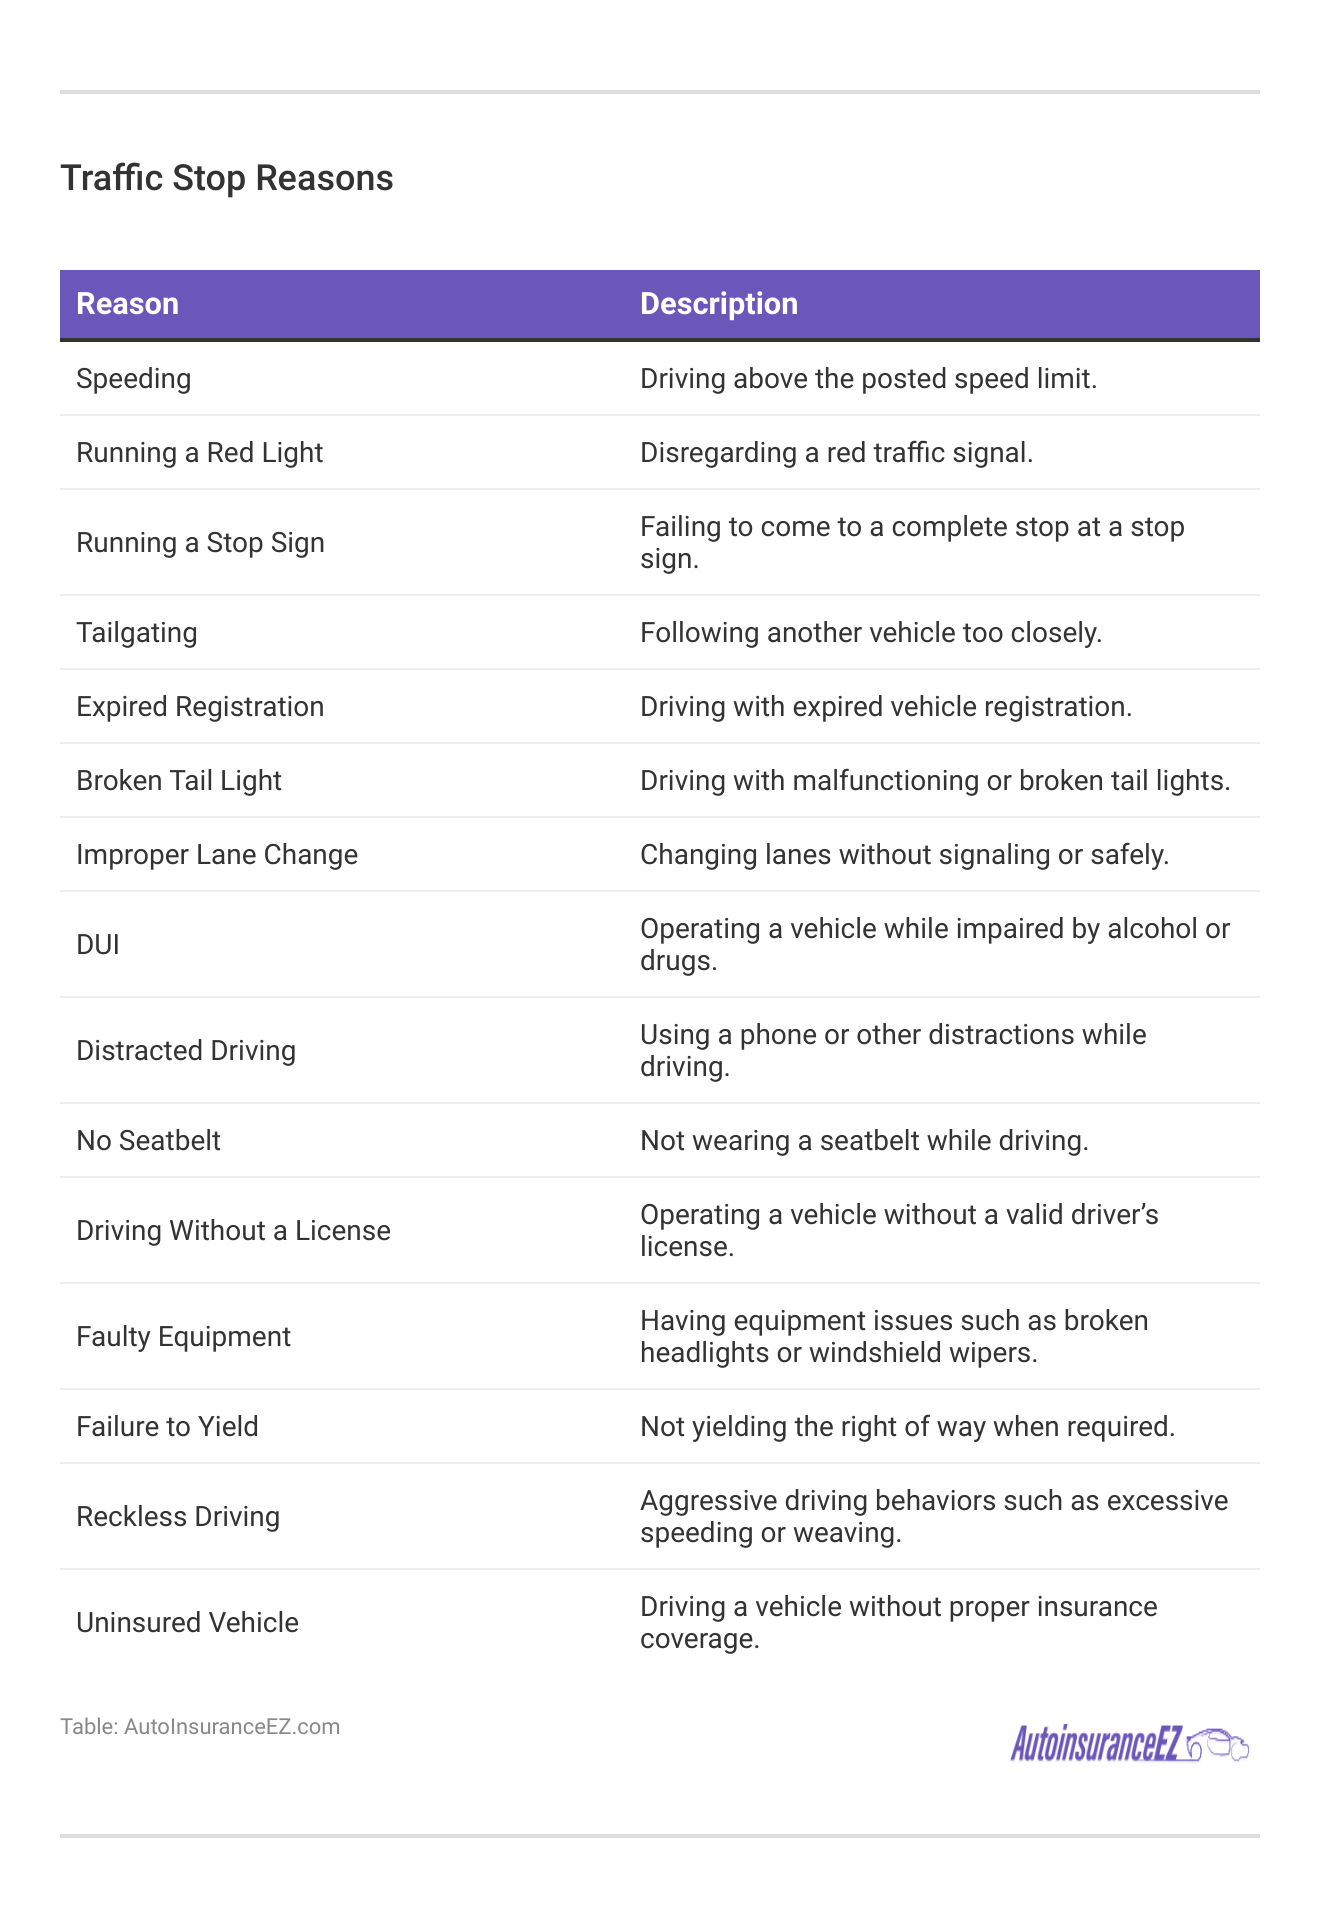Select the No Seatbelt cell
1320x1912 pixels.
149,1141
